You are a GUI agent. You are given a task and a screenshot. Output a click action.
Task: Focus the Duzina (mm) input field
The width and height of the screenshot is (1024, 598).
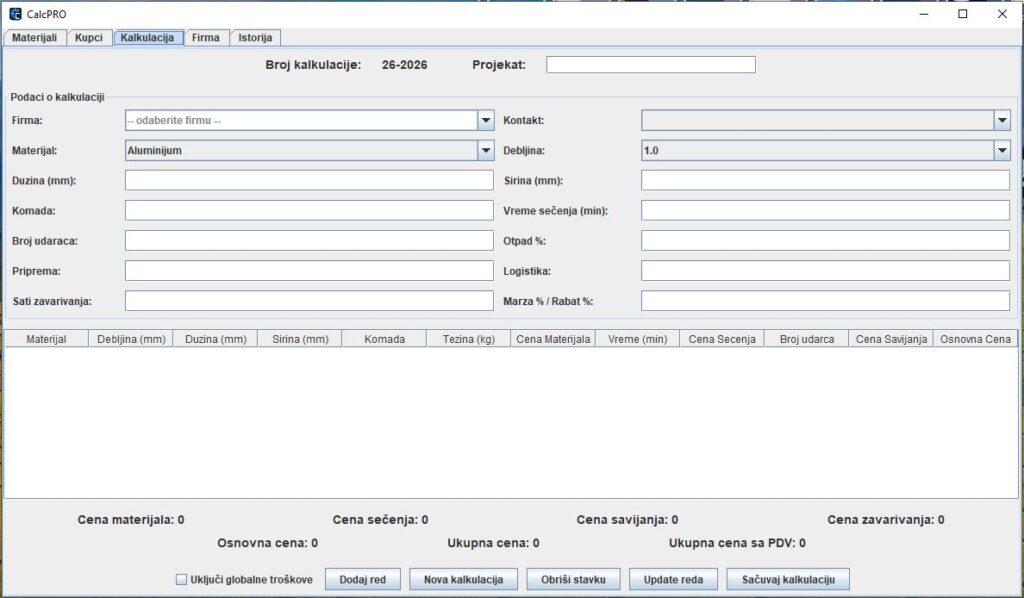click(309, 180)
